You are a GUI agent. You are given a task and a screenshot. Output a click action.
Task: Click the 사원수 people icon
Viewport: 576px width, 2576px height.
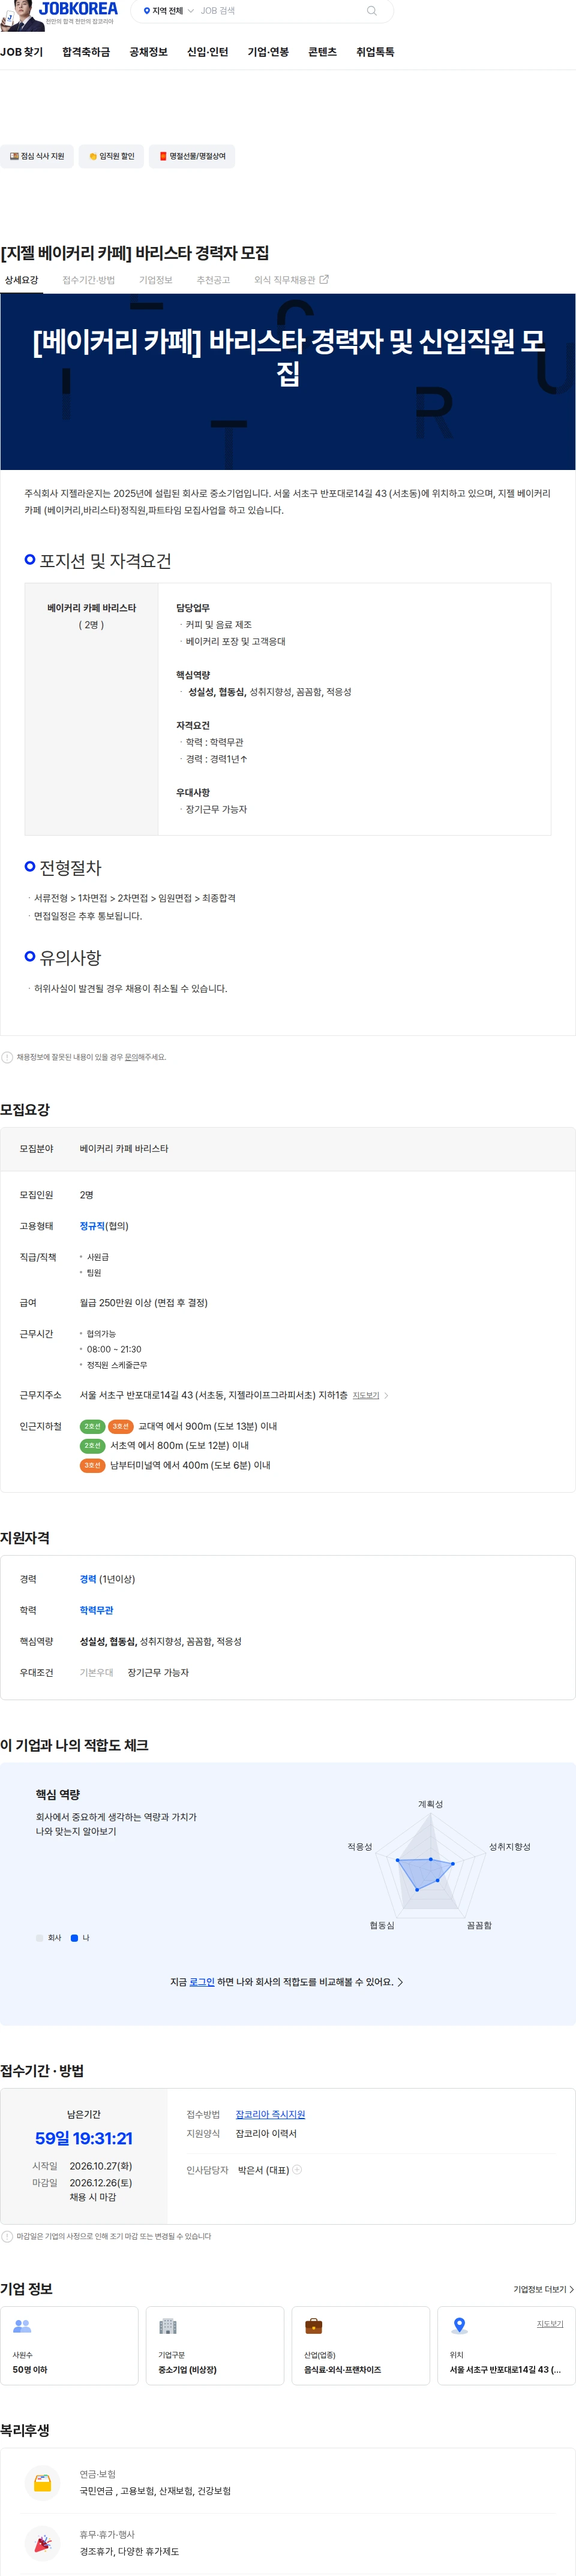click(22, 2326)
